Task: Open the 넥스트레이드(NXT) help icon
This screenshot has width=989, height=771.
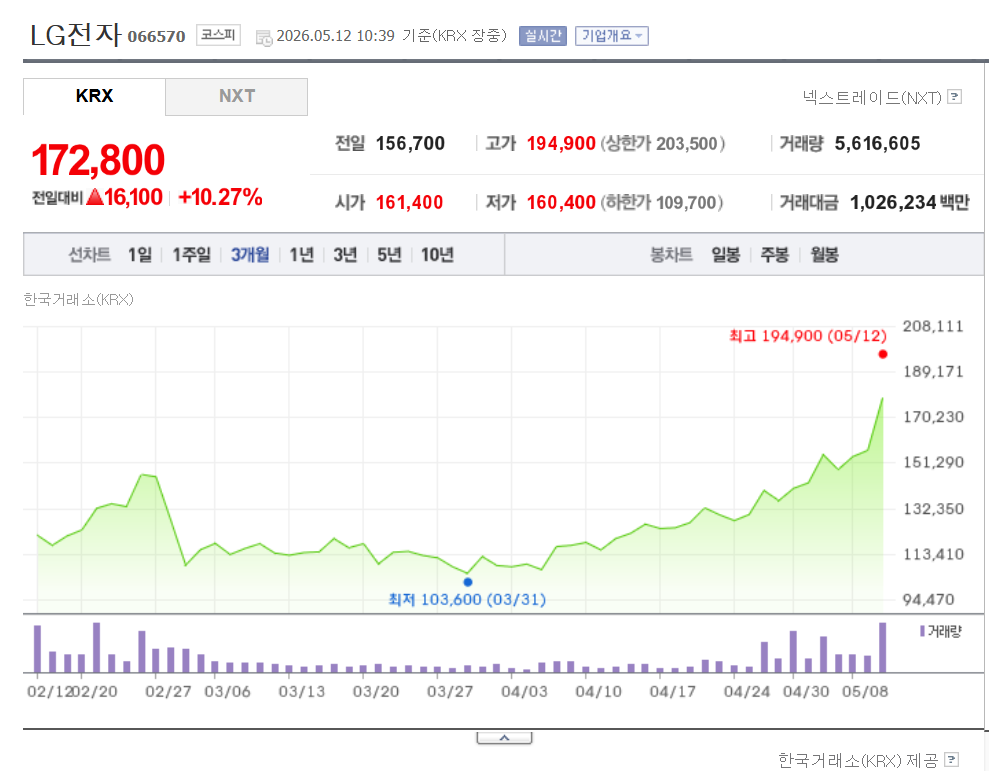Action: pyautogui.click(x=955, y=97)
